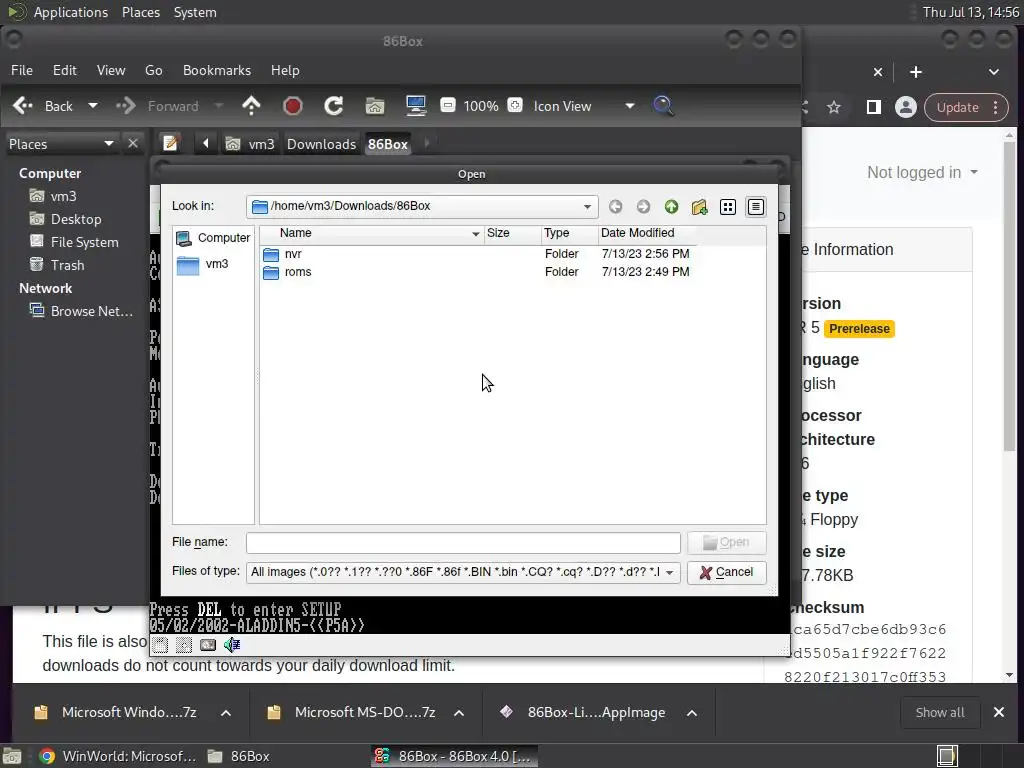Expand options for 86Box AppImage download
This screenshot has height=768, width=1024.
click(692, 713)
